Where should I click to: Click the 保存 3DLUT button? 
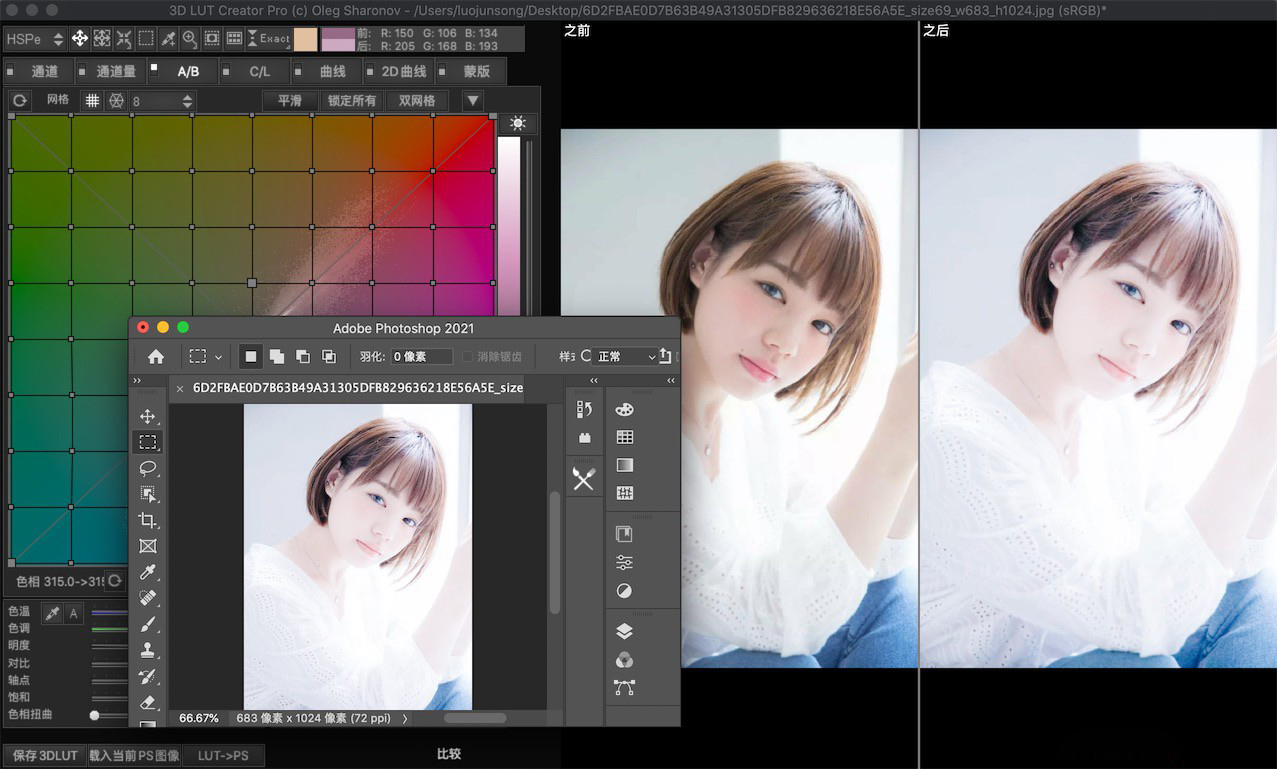[45, 755]
